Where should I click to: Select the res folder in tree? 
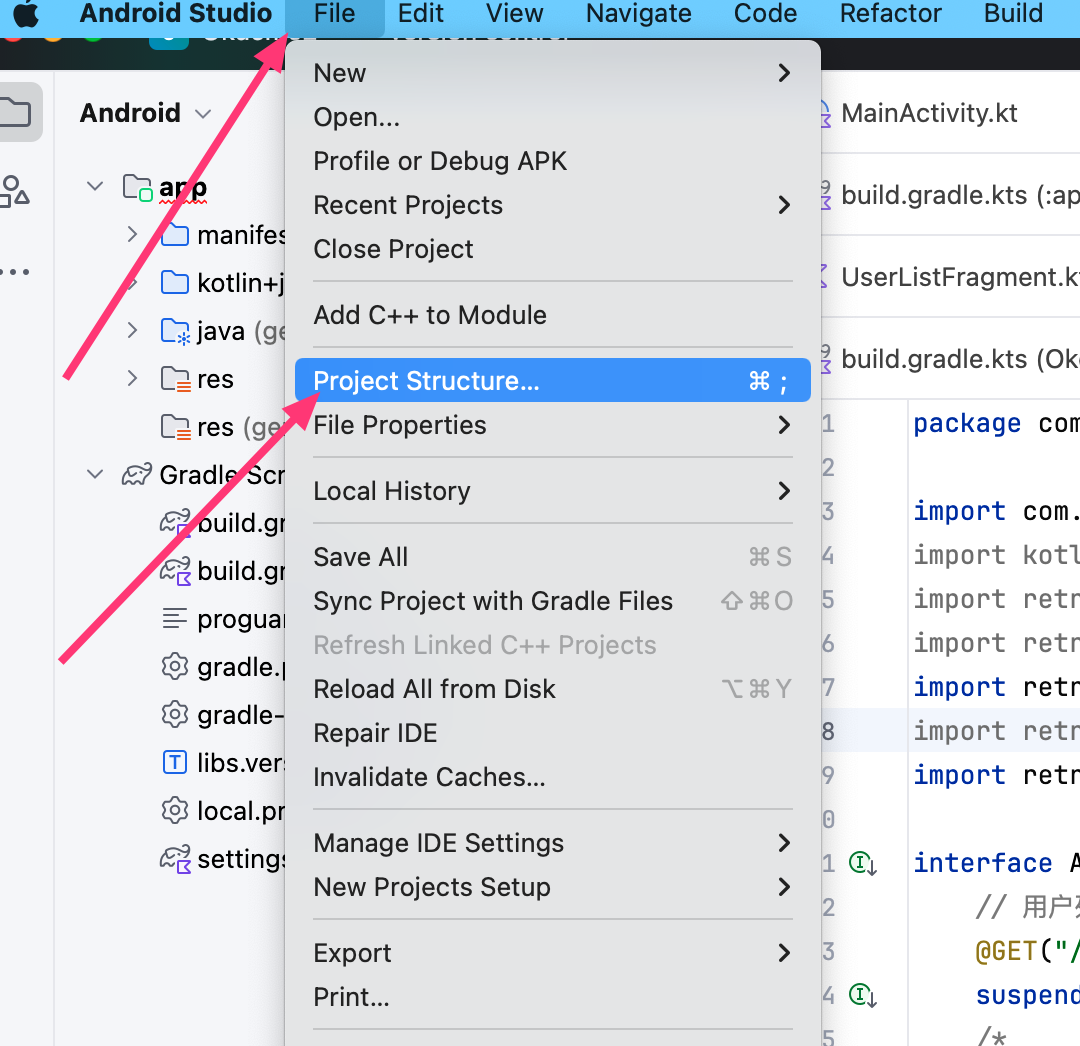point(215,379)
